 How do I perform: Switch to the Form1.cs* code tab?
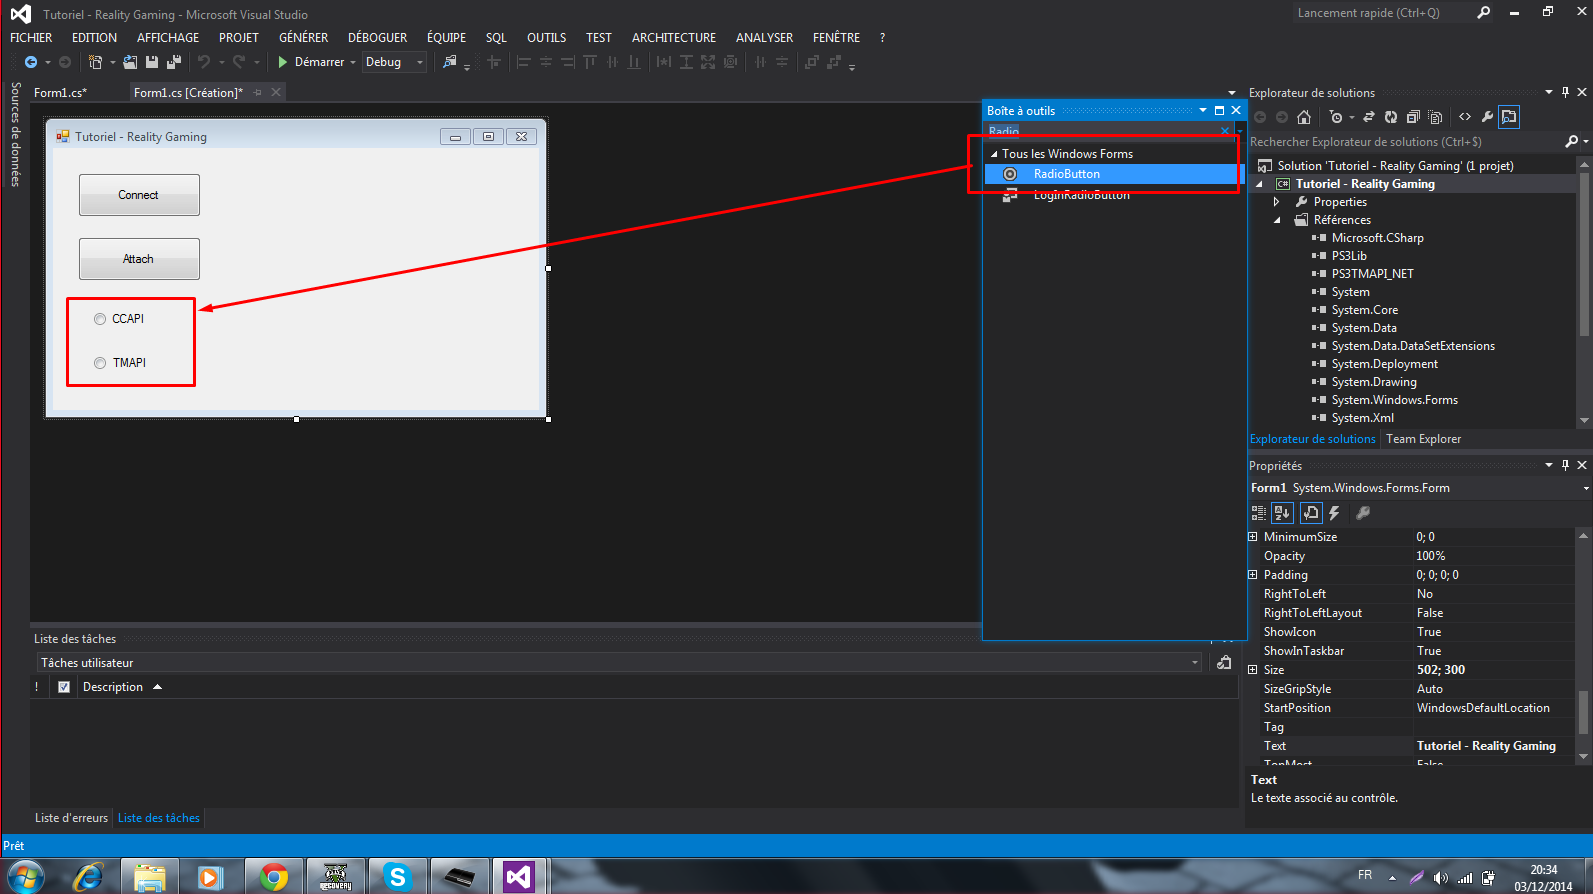60,92
